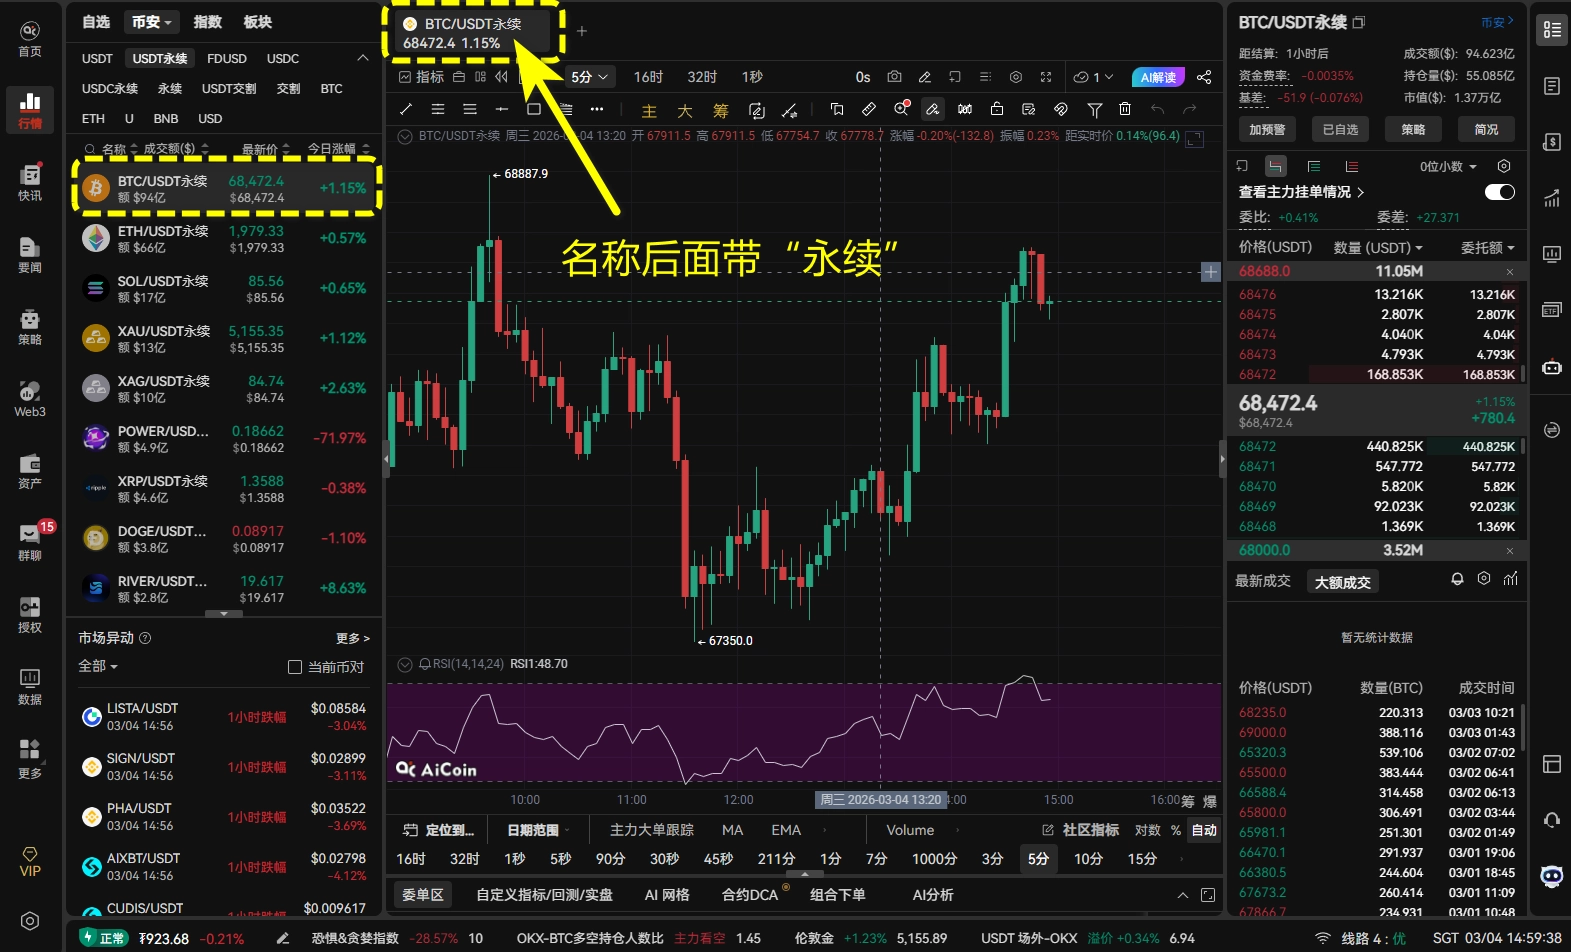Screen dimensions: 1571x952
Task: Select the ruler measure tool
Action: click(x=869, y=109)
